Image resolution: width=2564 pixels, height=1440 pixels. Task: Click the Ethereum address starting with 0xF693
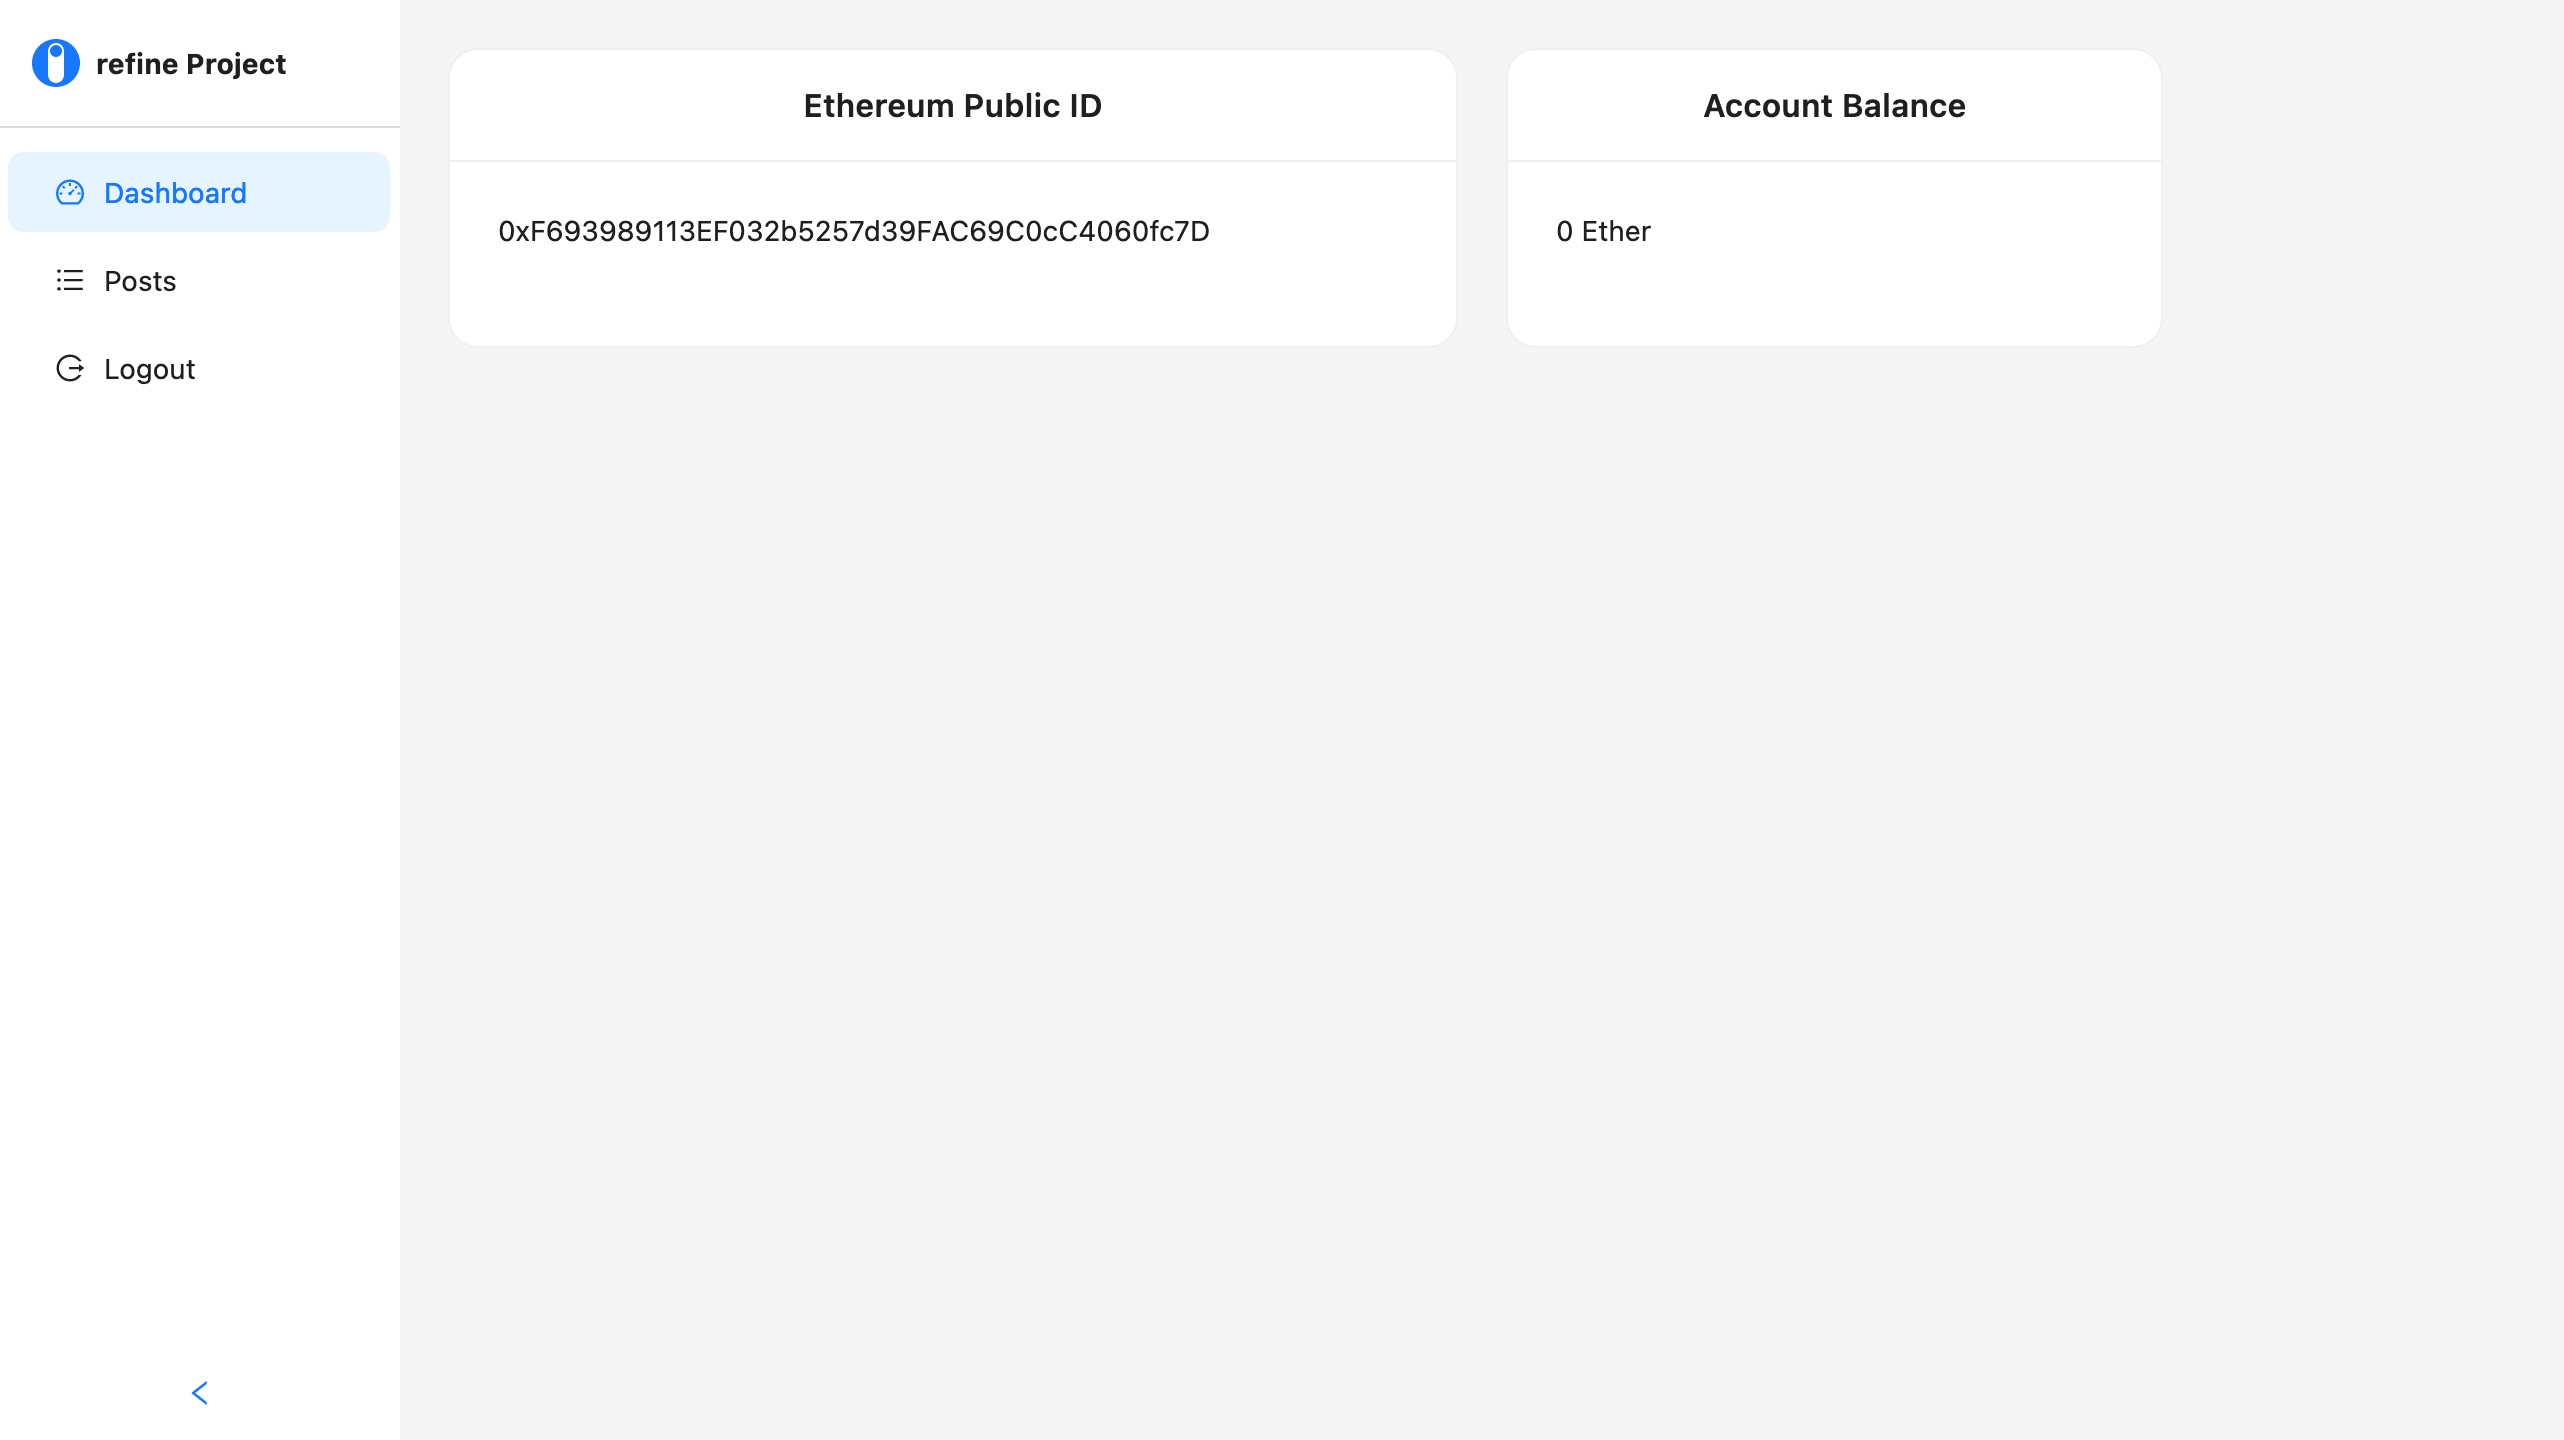pyautogui.click(x=854, y=232)
